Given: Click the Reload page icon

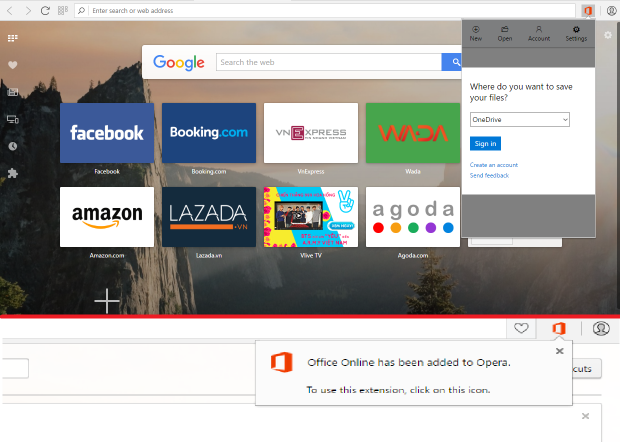Looking at the screenshot, I should pyautogui.click(x=44, y=10).
